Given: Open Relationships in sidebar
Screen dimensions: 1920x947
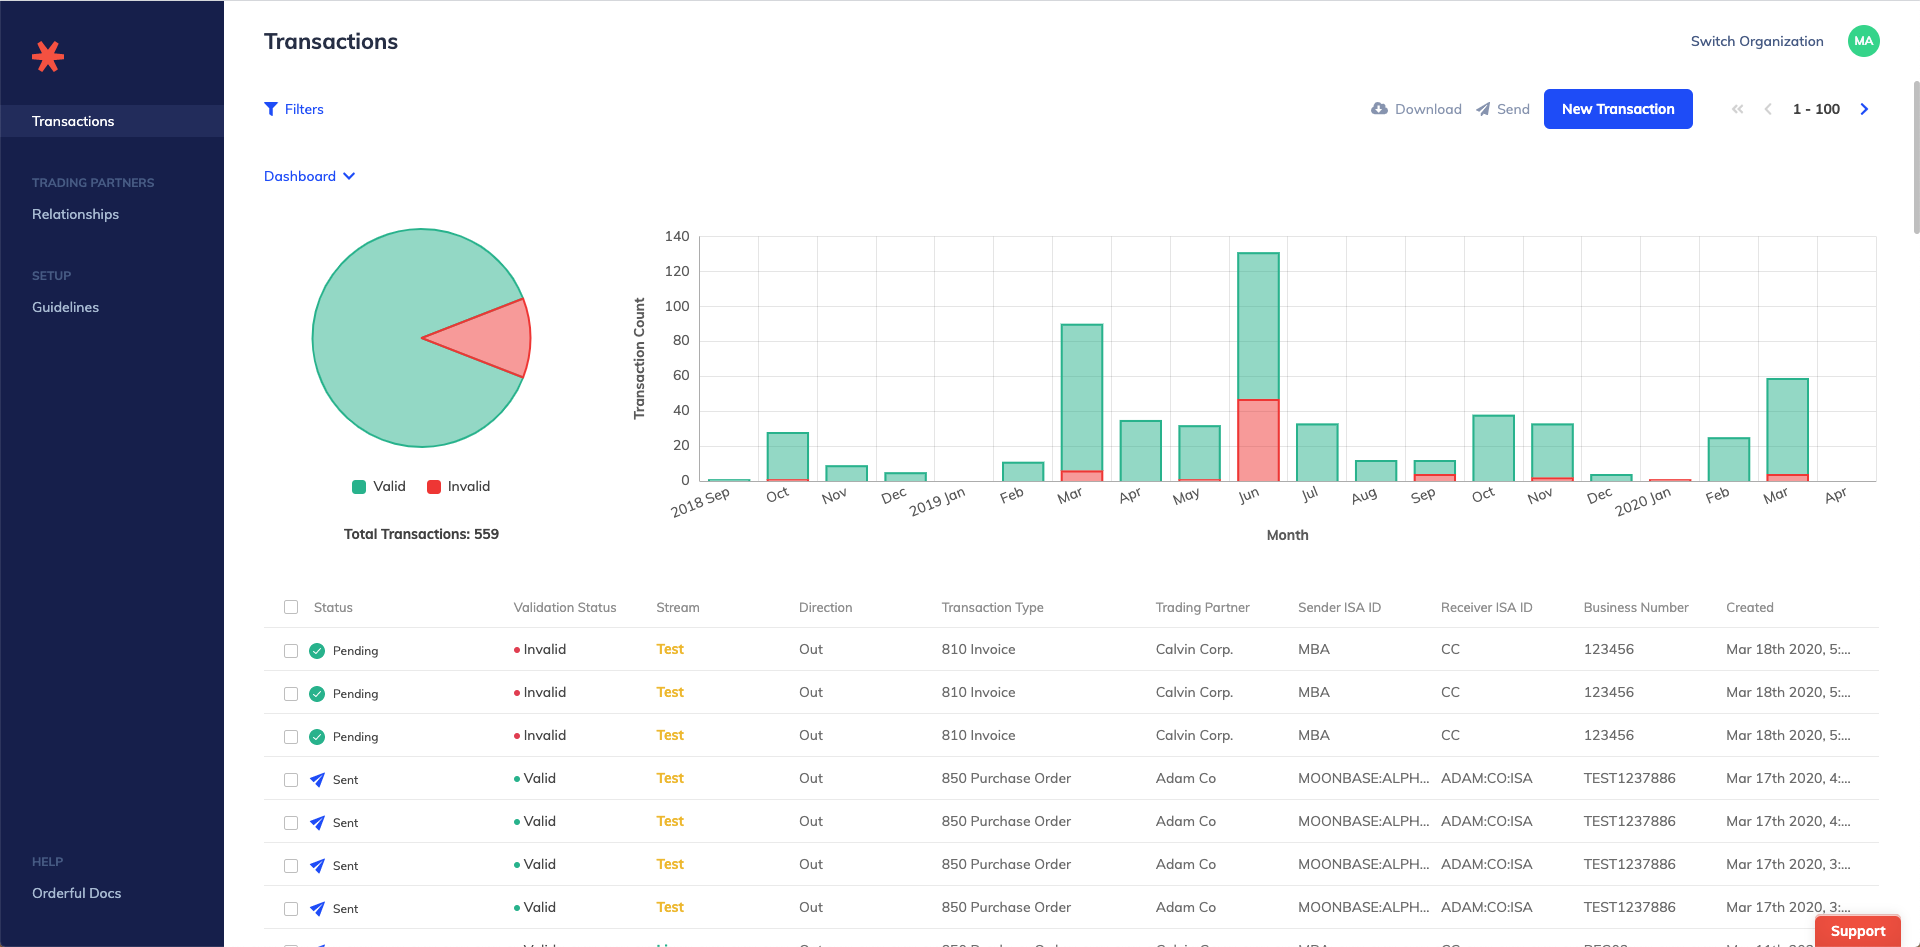Looking at the screenshot, I should click(x=75, y=214).
